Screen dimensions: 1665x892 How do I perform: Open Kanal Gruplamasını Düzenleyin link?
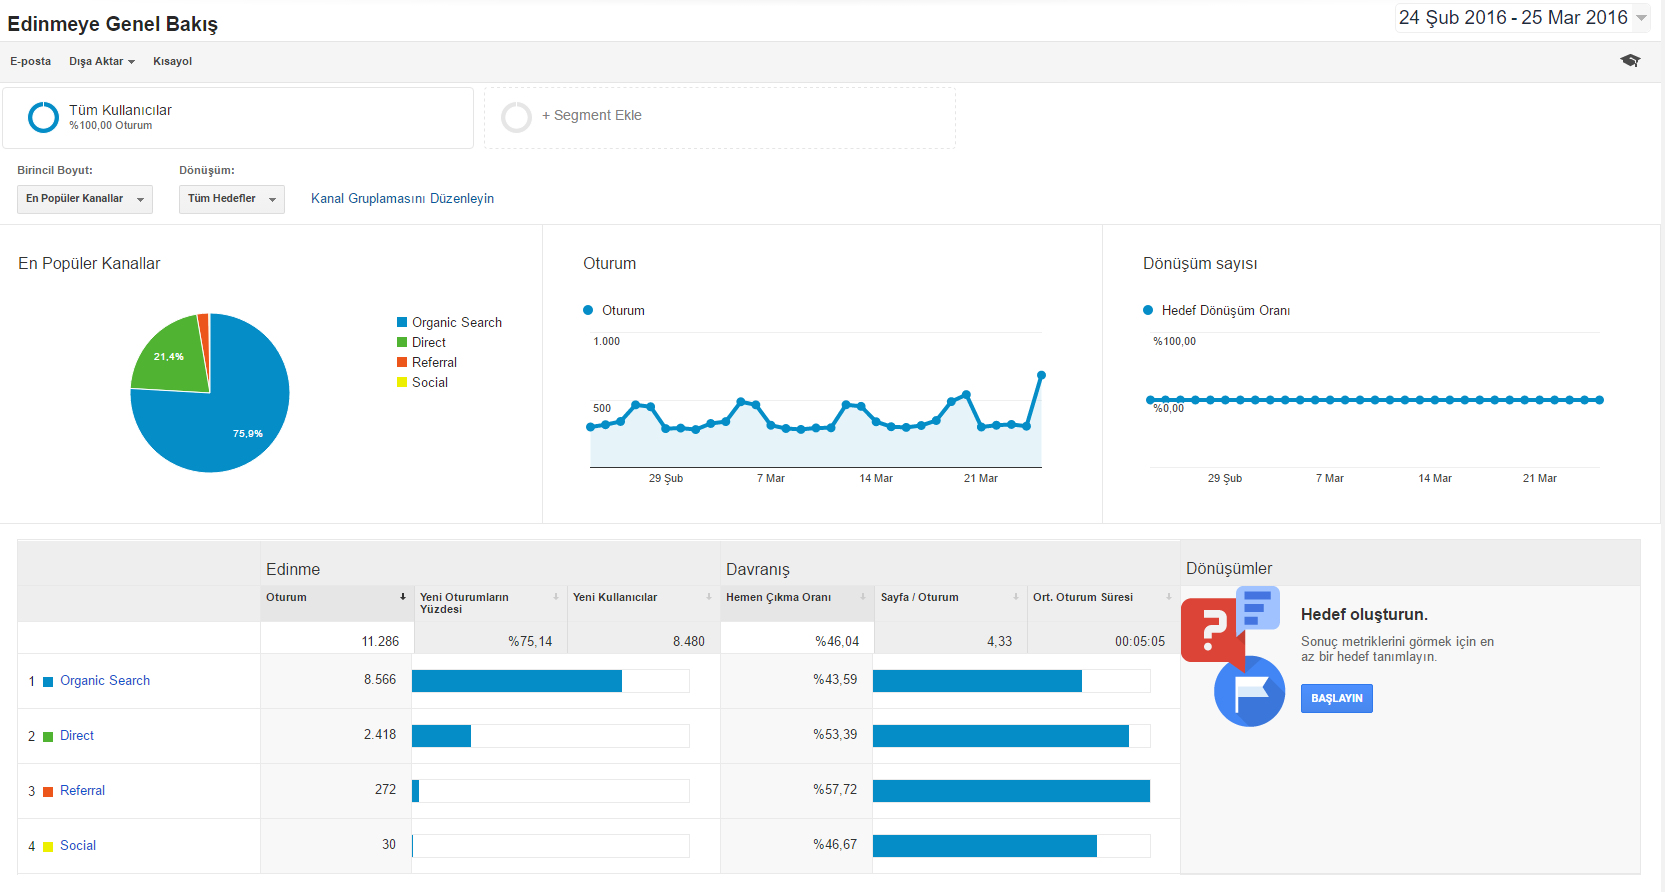402,198
